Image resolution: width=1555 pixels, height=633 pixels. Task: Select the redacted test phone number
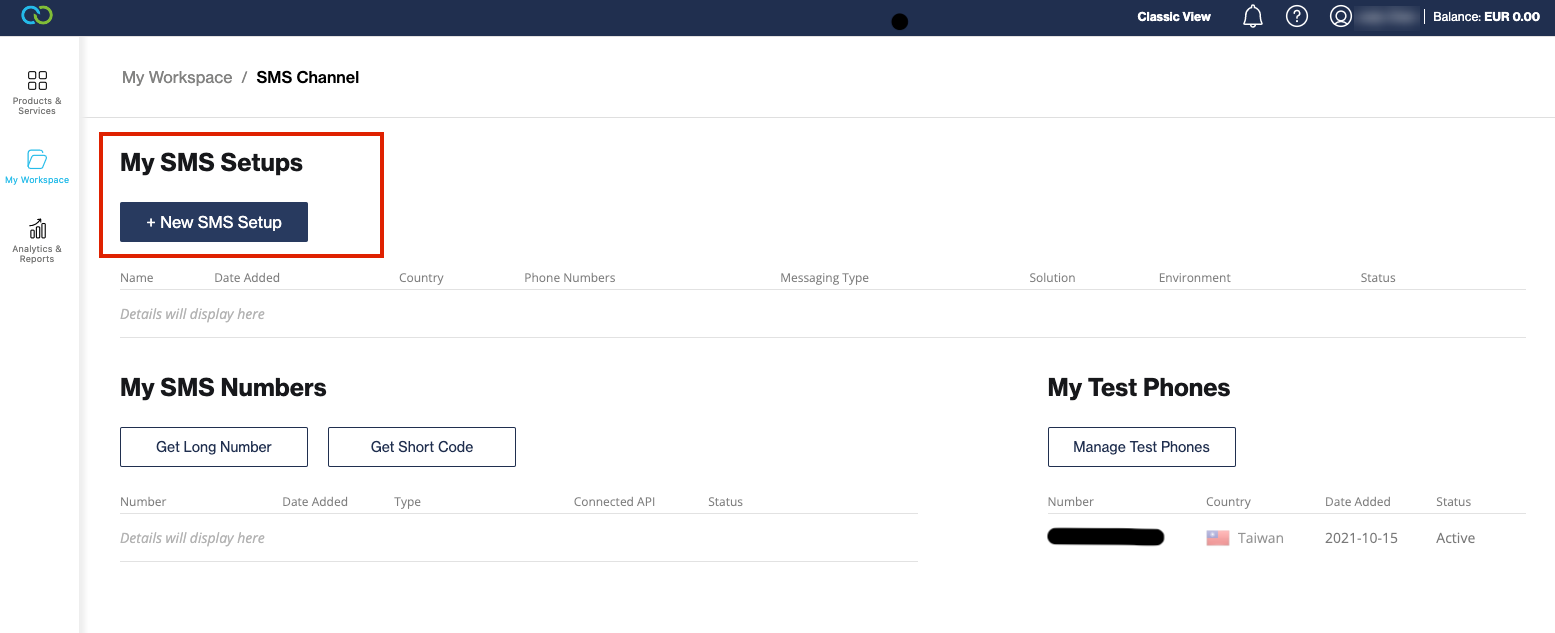click(x=1105, y=538)
